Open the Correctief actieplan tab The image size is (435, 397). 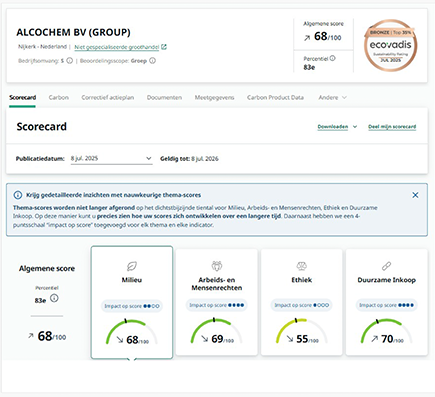(x=108, y=98)
